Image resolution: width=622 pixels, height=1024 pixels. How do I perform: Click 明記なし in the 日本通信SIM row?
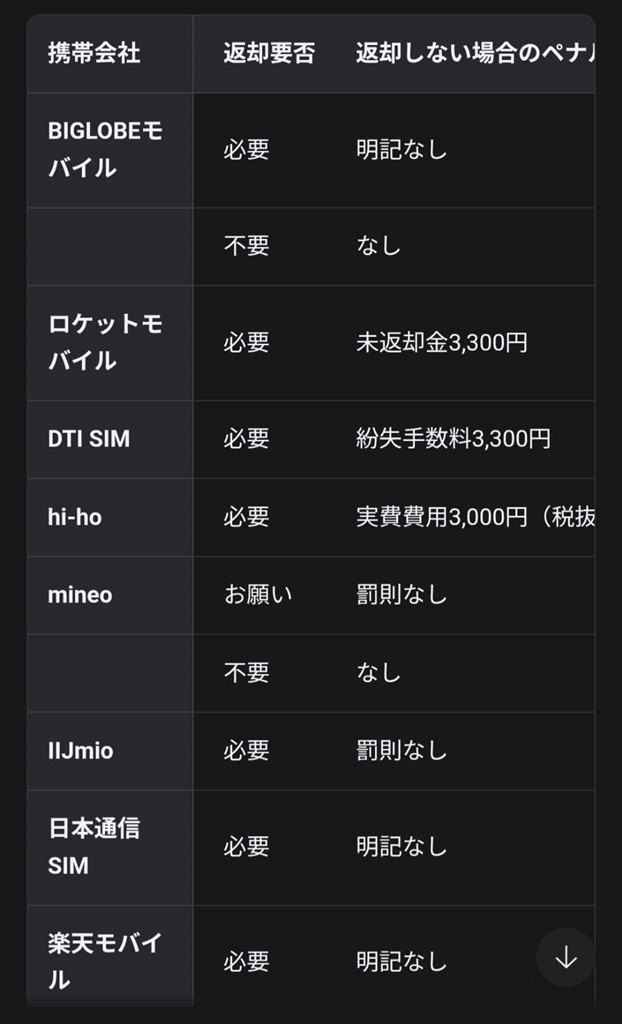click(x=402, y=847)
